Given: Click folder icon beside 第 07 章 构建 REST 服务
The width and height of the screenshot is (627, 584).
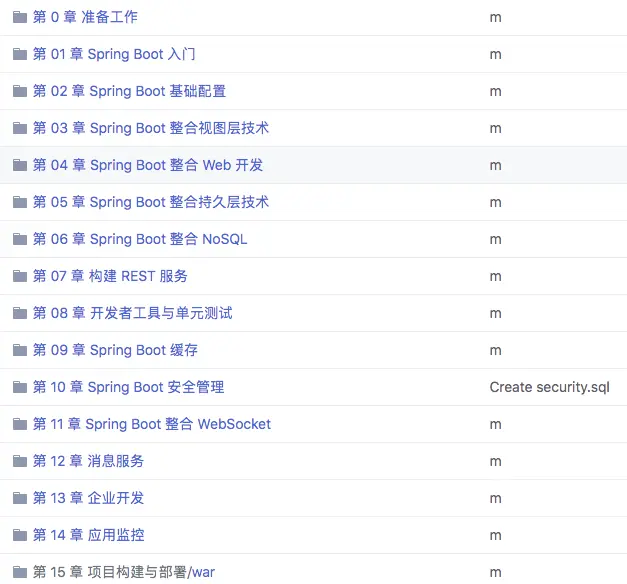Looking at the screenshot, I should coord(20,276).
